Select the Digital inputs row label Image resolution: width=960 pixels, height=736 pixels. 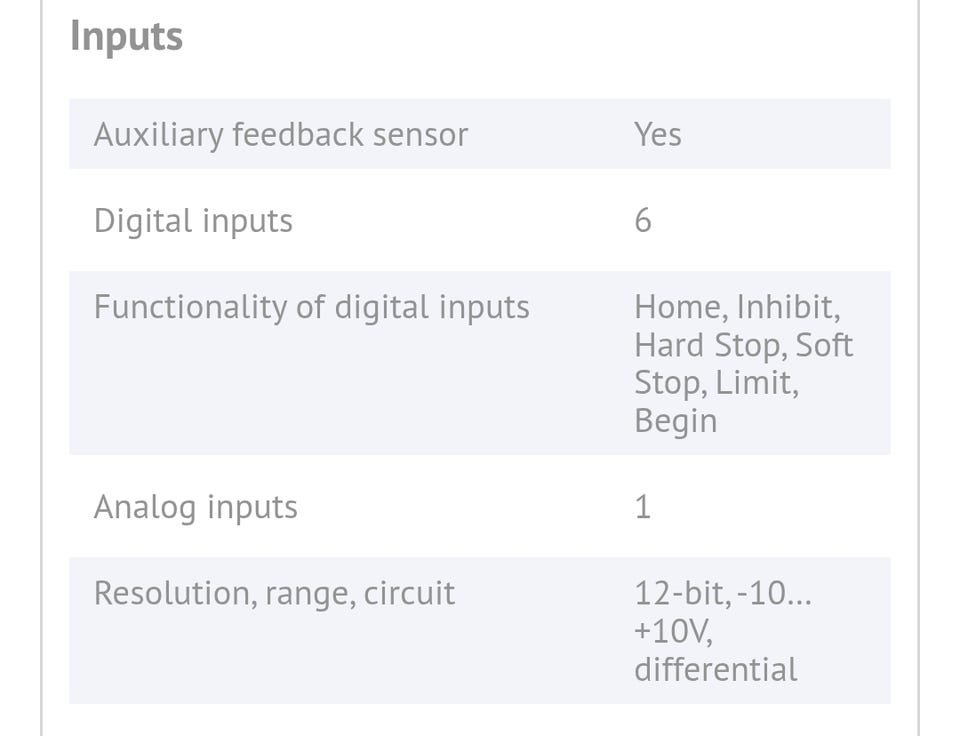pyautogui.click(x=193, y=221)
